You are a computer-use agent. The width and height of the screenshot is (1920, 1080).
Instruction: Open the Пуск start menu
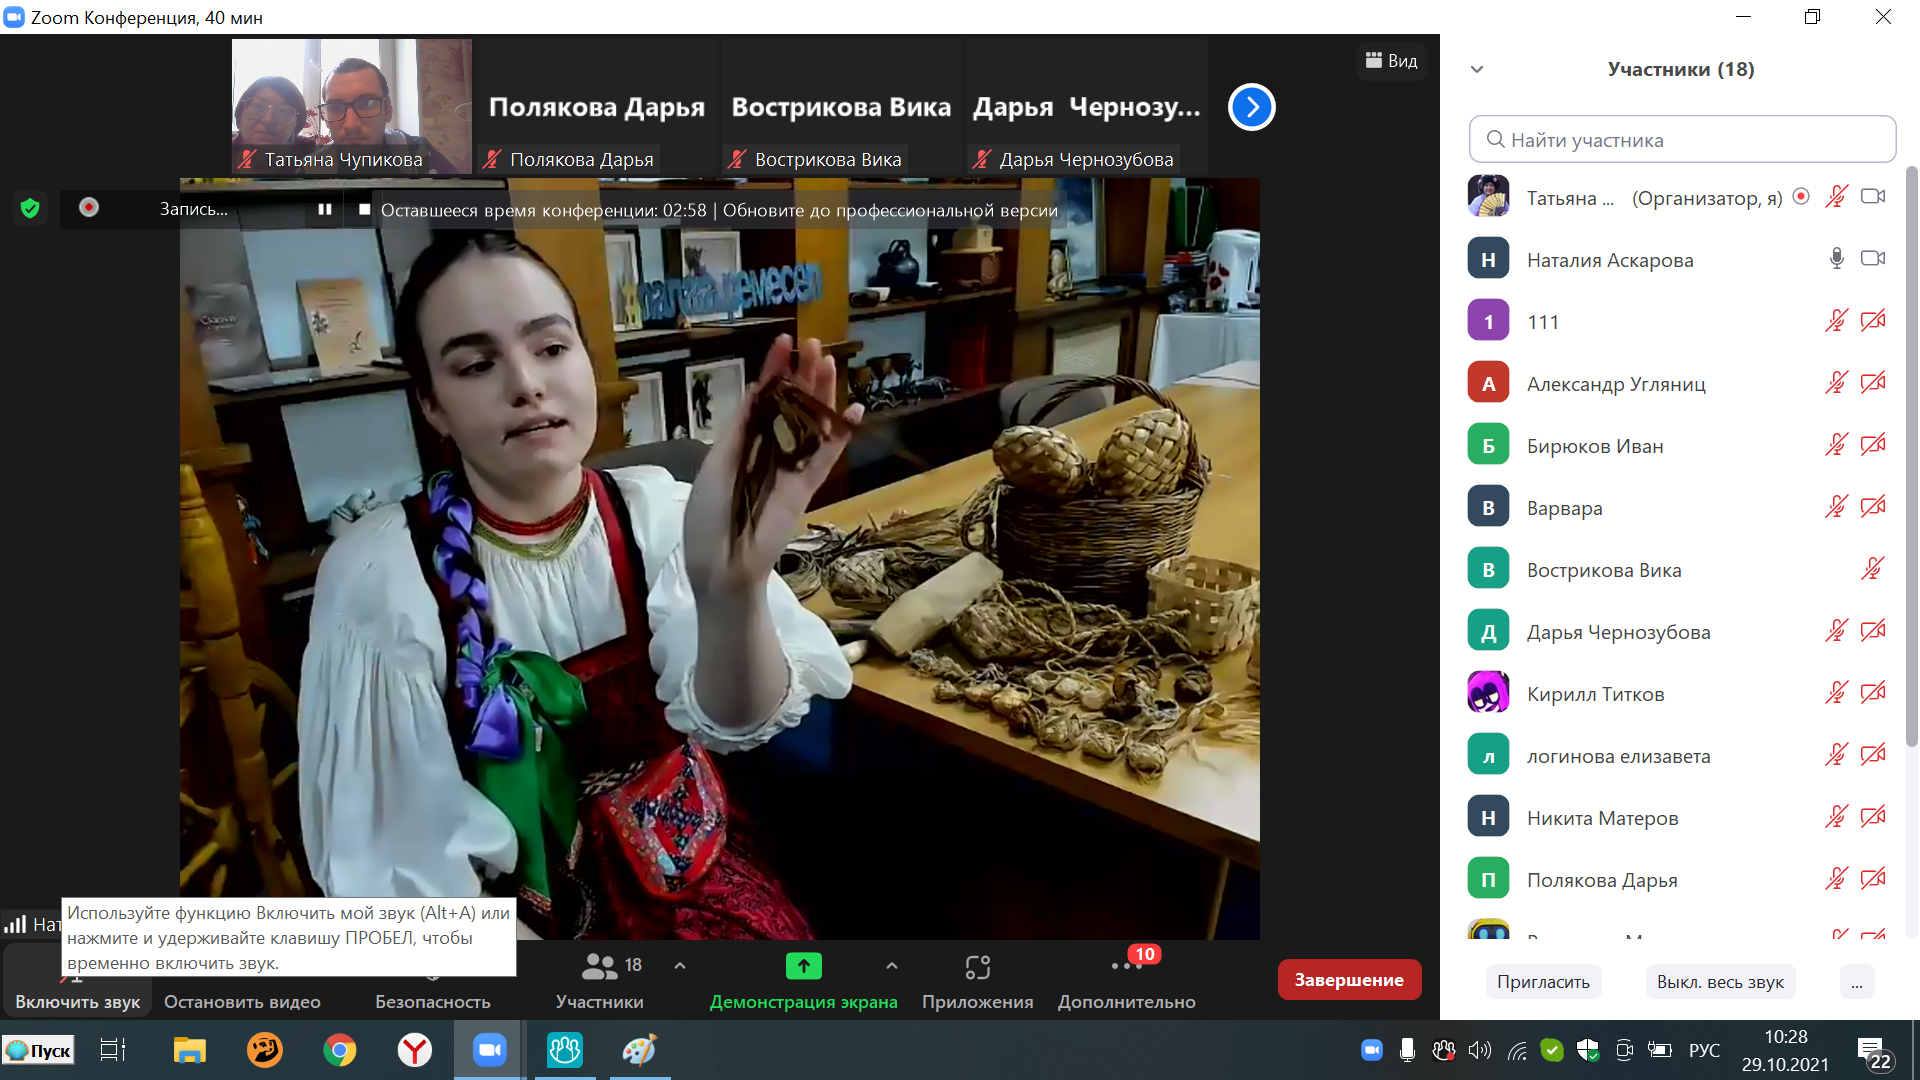pos(38,1050)
